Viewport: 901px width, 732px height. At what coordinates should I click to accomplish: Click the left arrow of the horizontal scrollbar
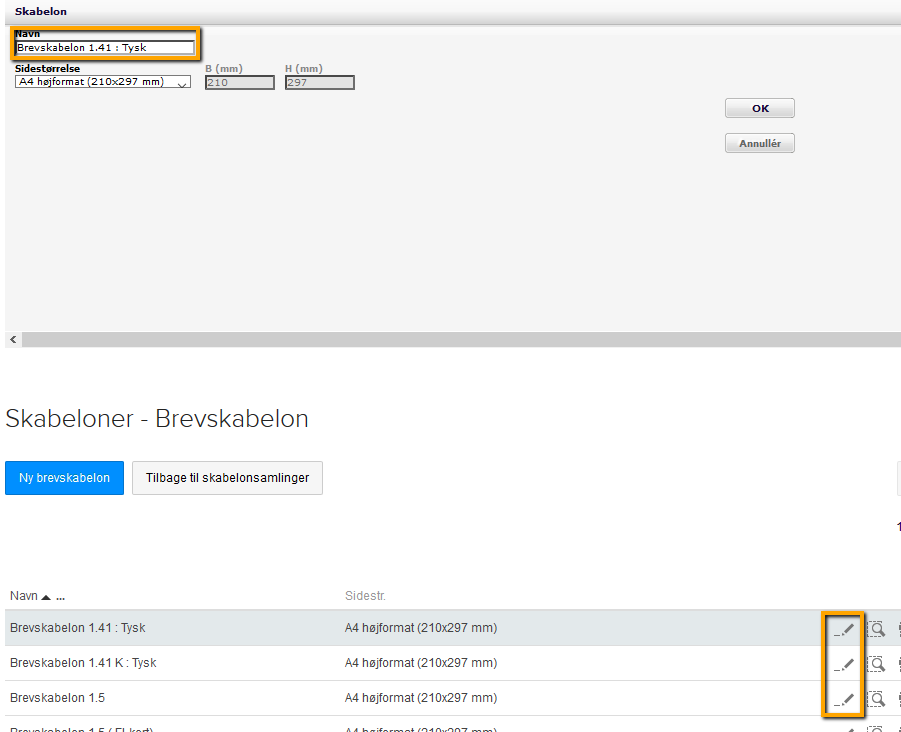[13, 340]
